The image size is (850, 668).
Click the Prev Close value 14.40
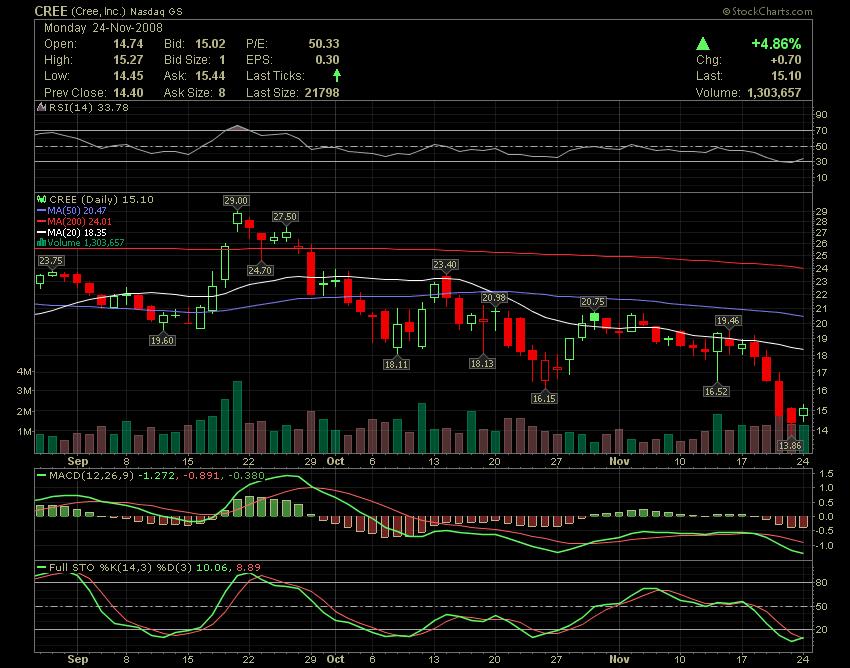pyautogui.click(x=128, y=93)
